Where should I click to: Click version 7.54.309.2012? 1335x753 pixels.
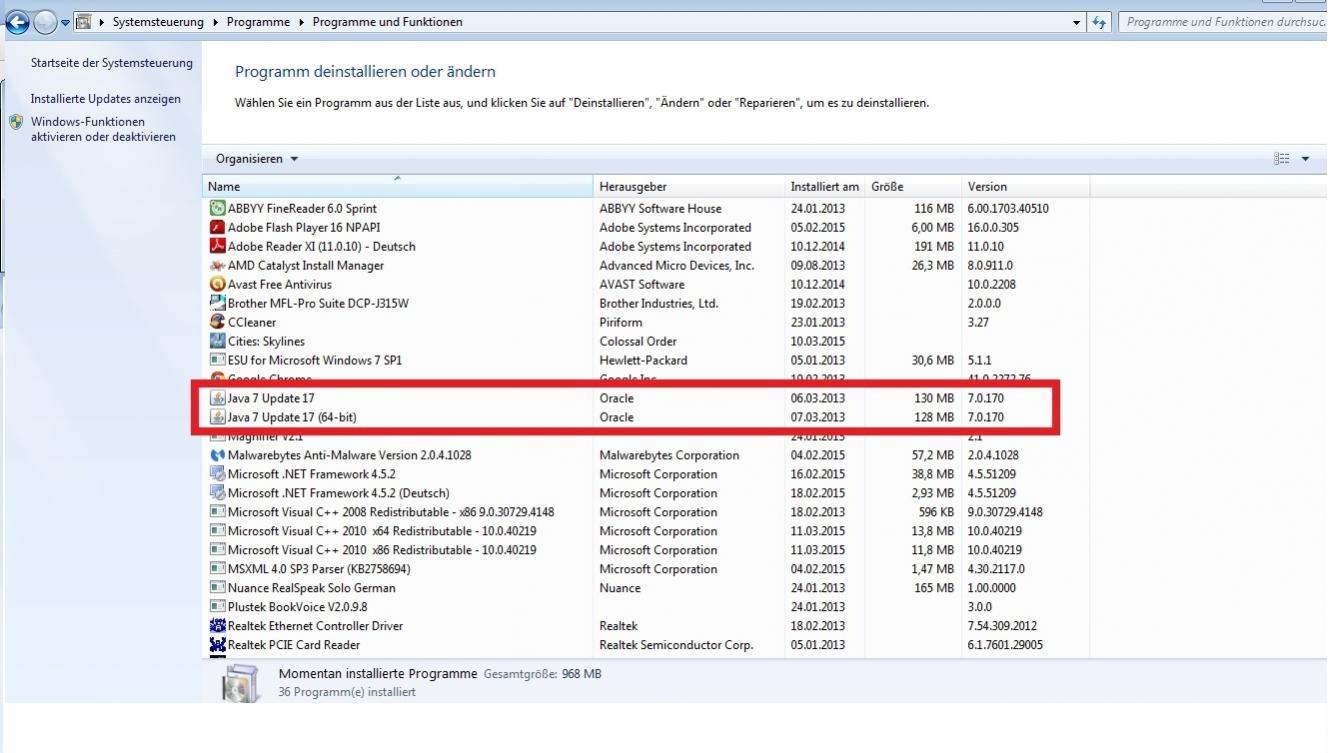pos(1002,626)
